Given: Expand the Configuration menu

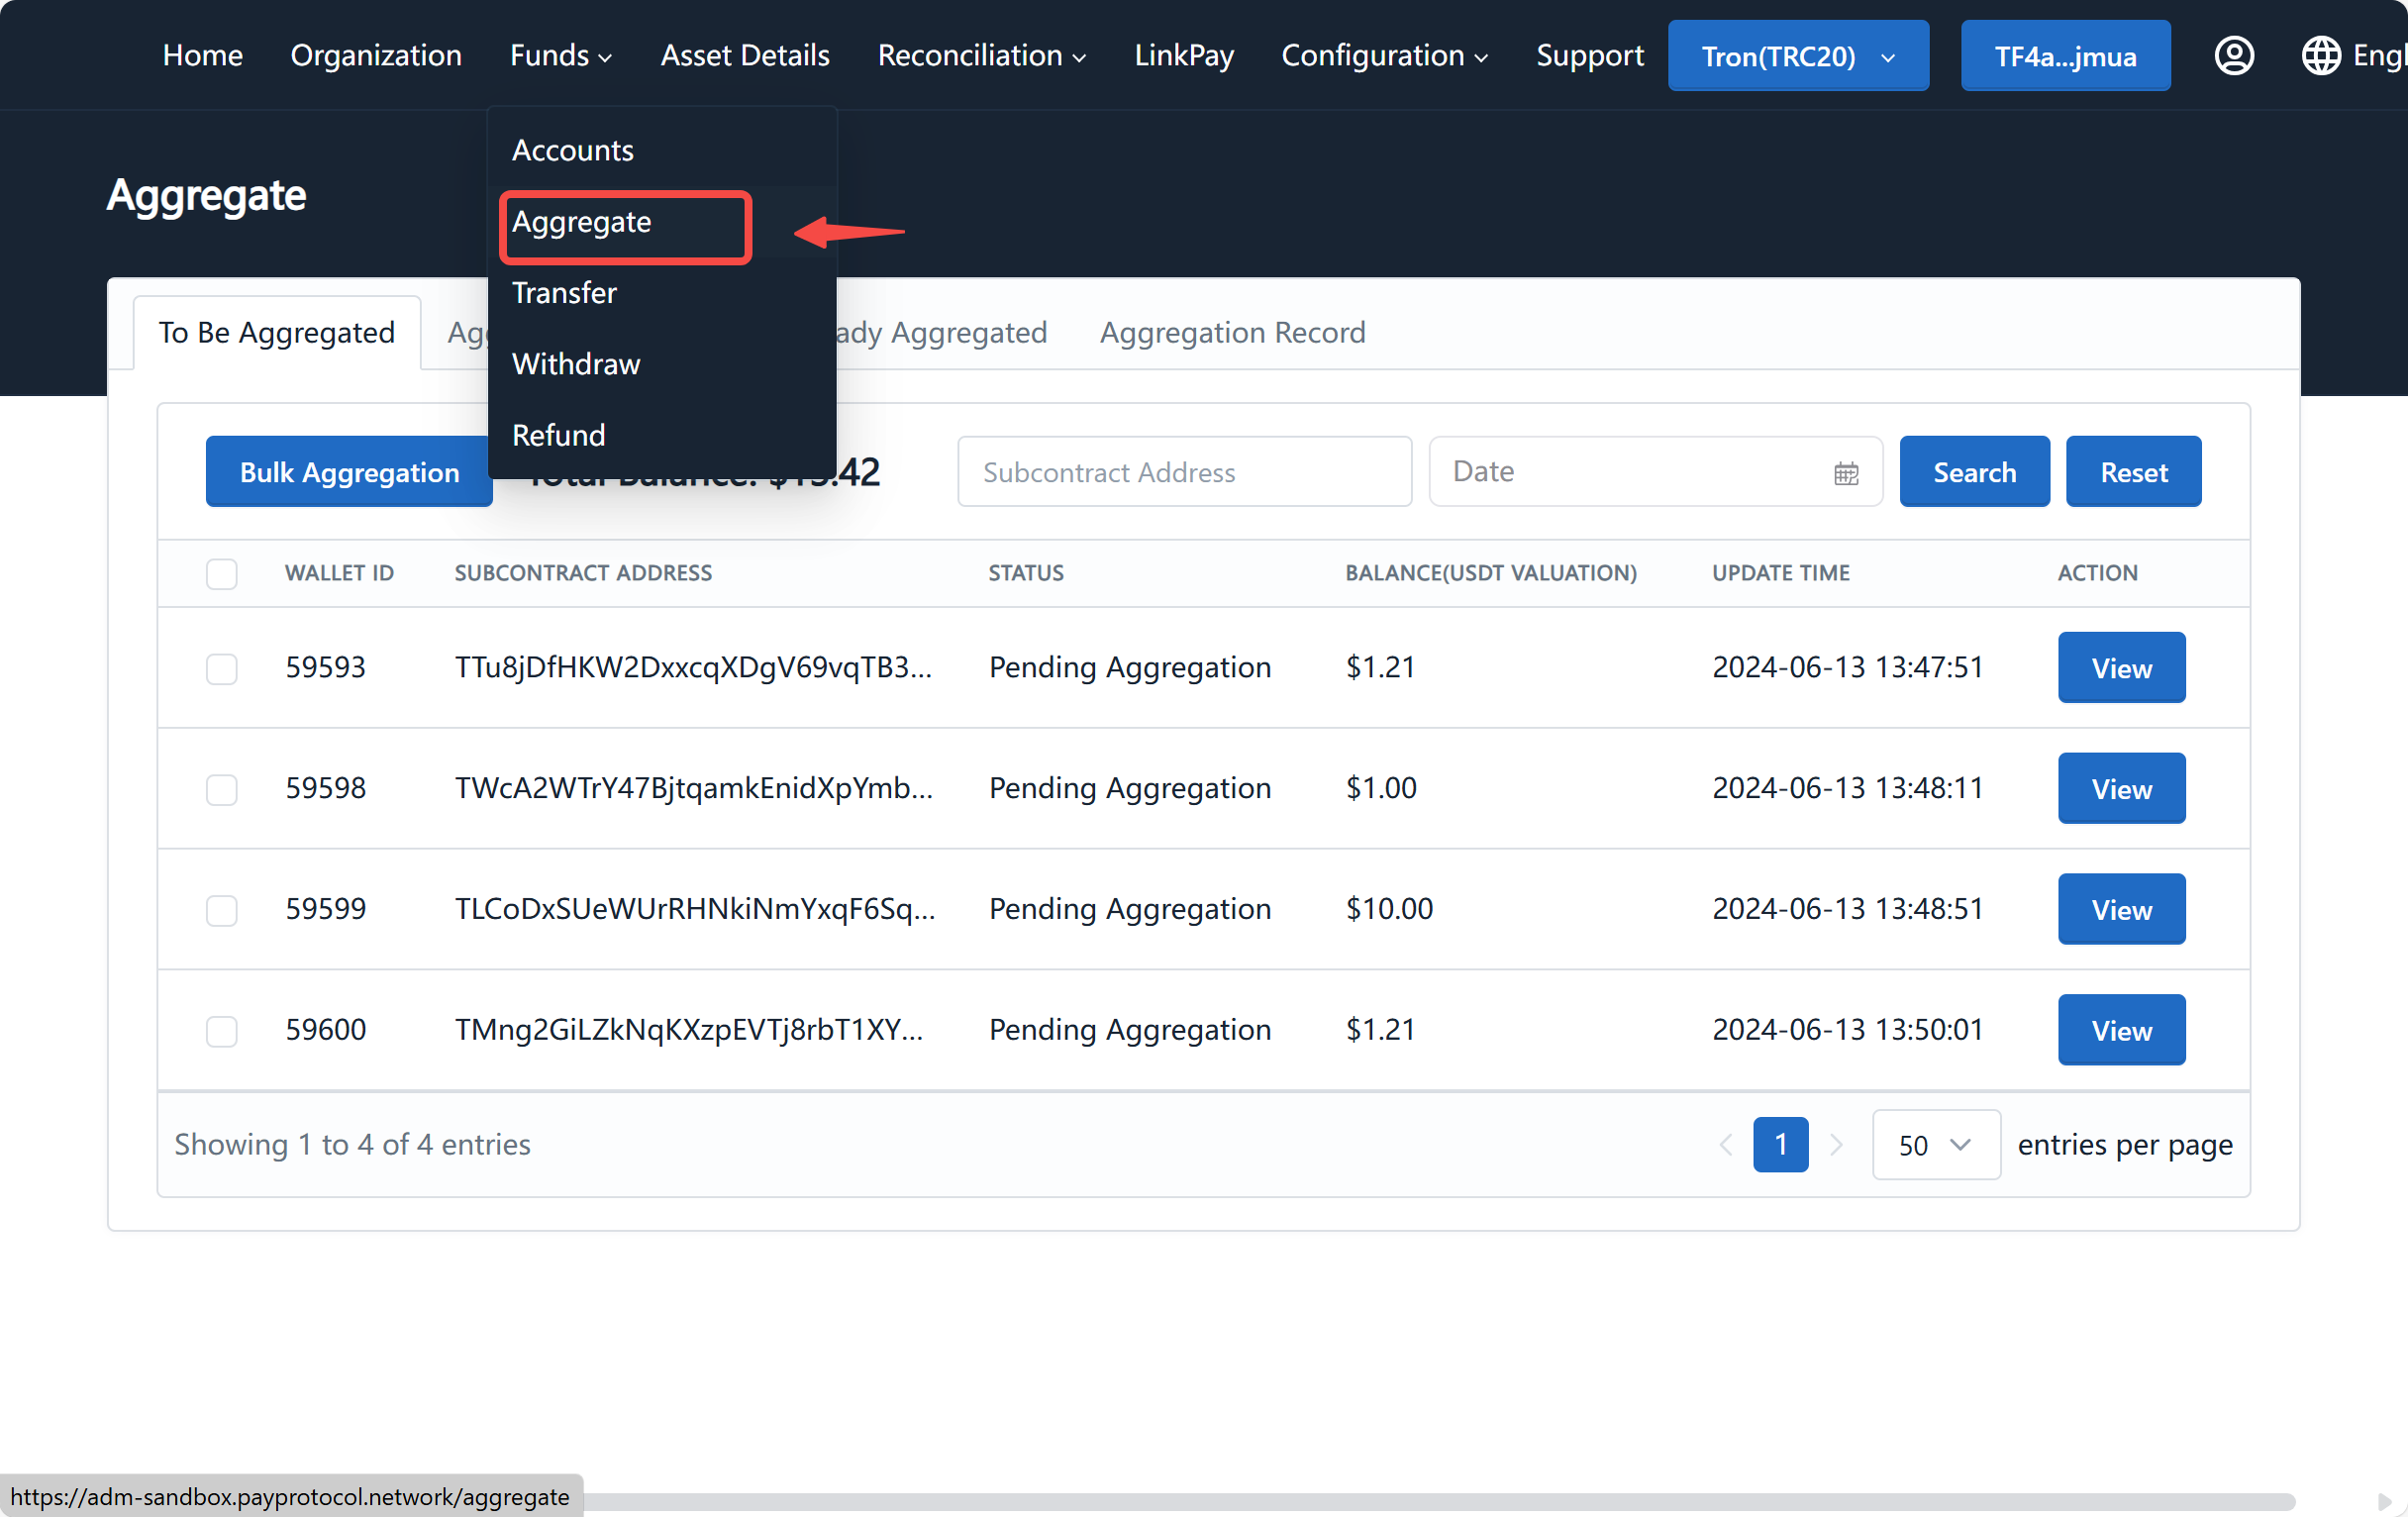Looking at the screenshot, I should click(x=1384, y=55).
